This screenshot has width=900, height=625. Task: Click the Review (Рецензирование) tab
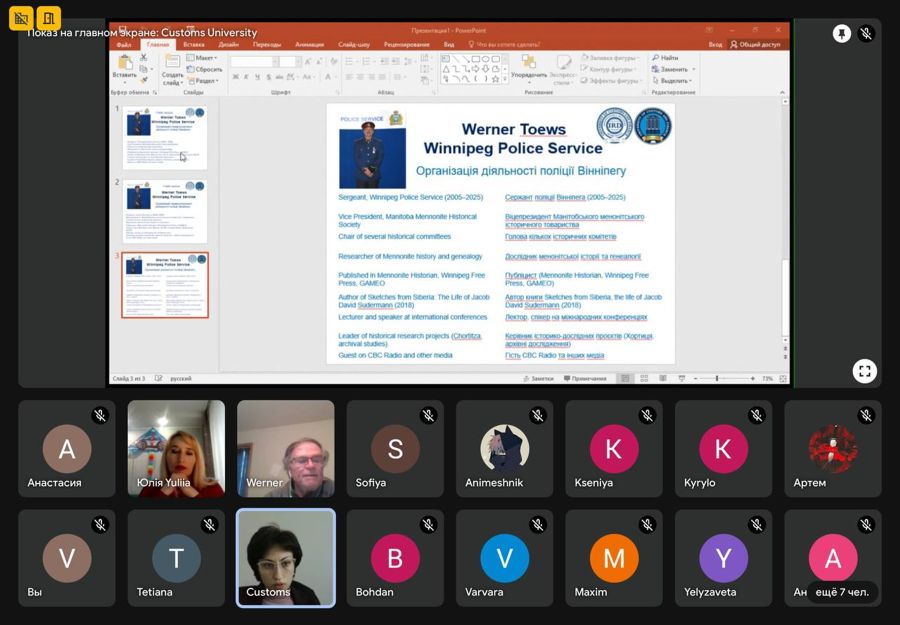406,44
